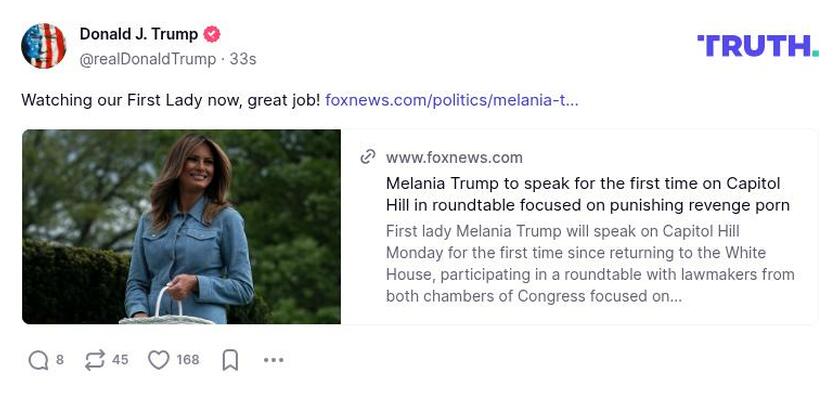This screenshot has width=840, height=406.
Task: Open the Melania Trump preview photo
Action: tap(181, 227)
